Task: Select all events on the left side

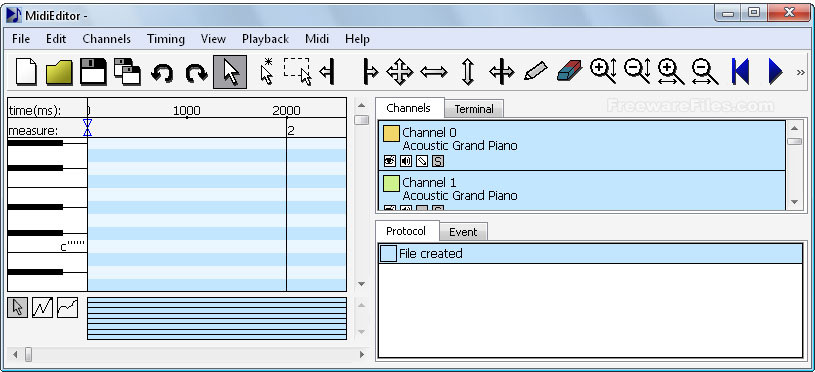Action: click(327, 72)
